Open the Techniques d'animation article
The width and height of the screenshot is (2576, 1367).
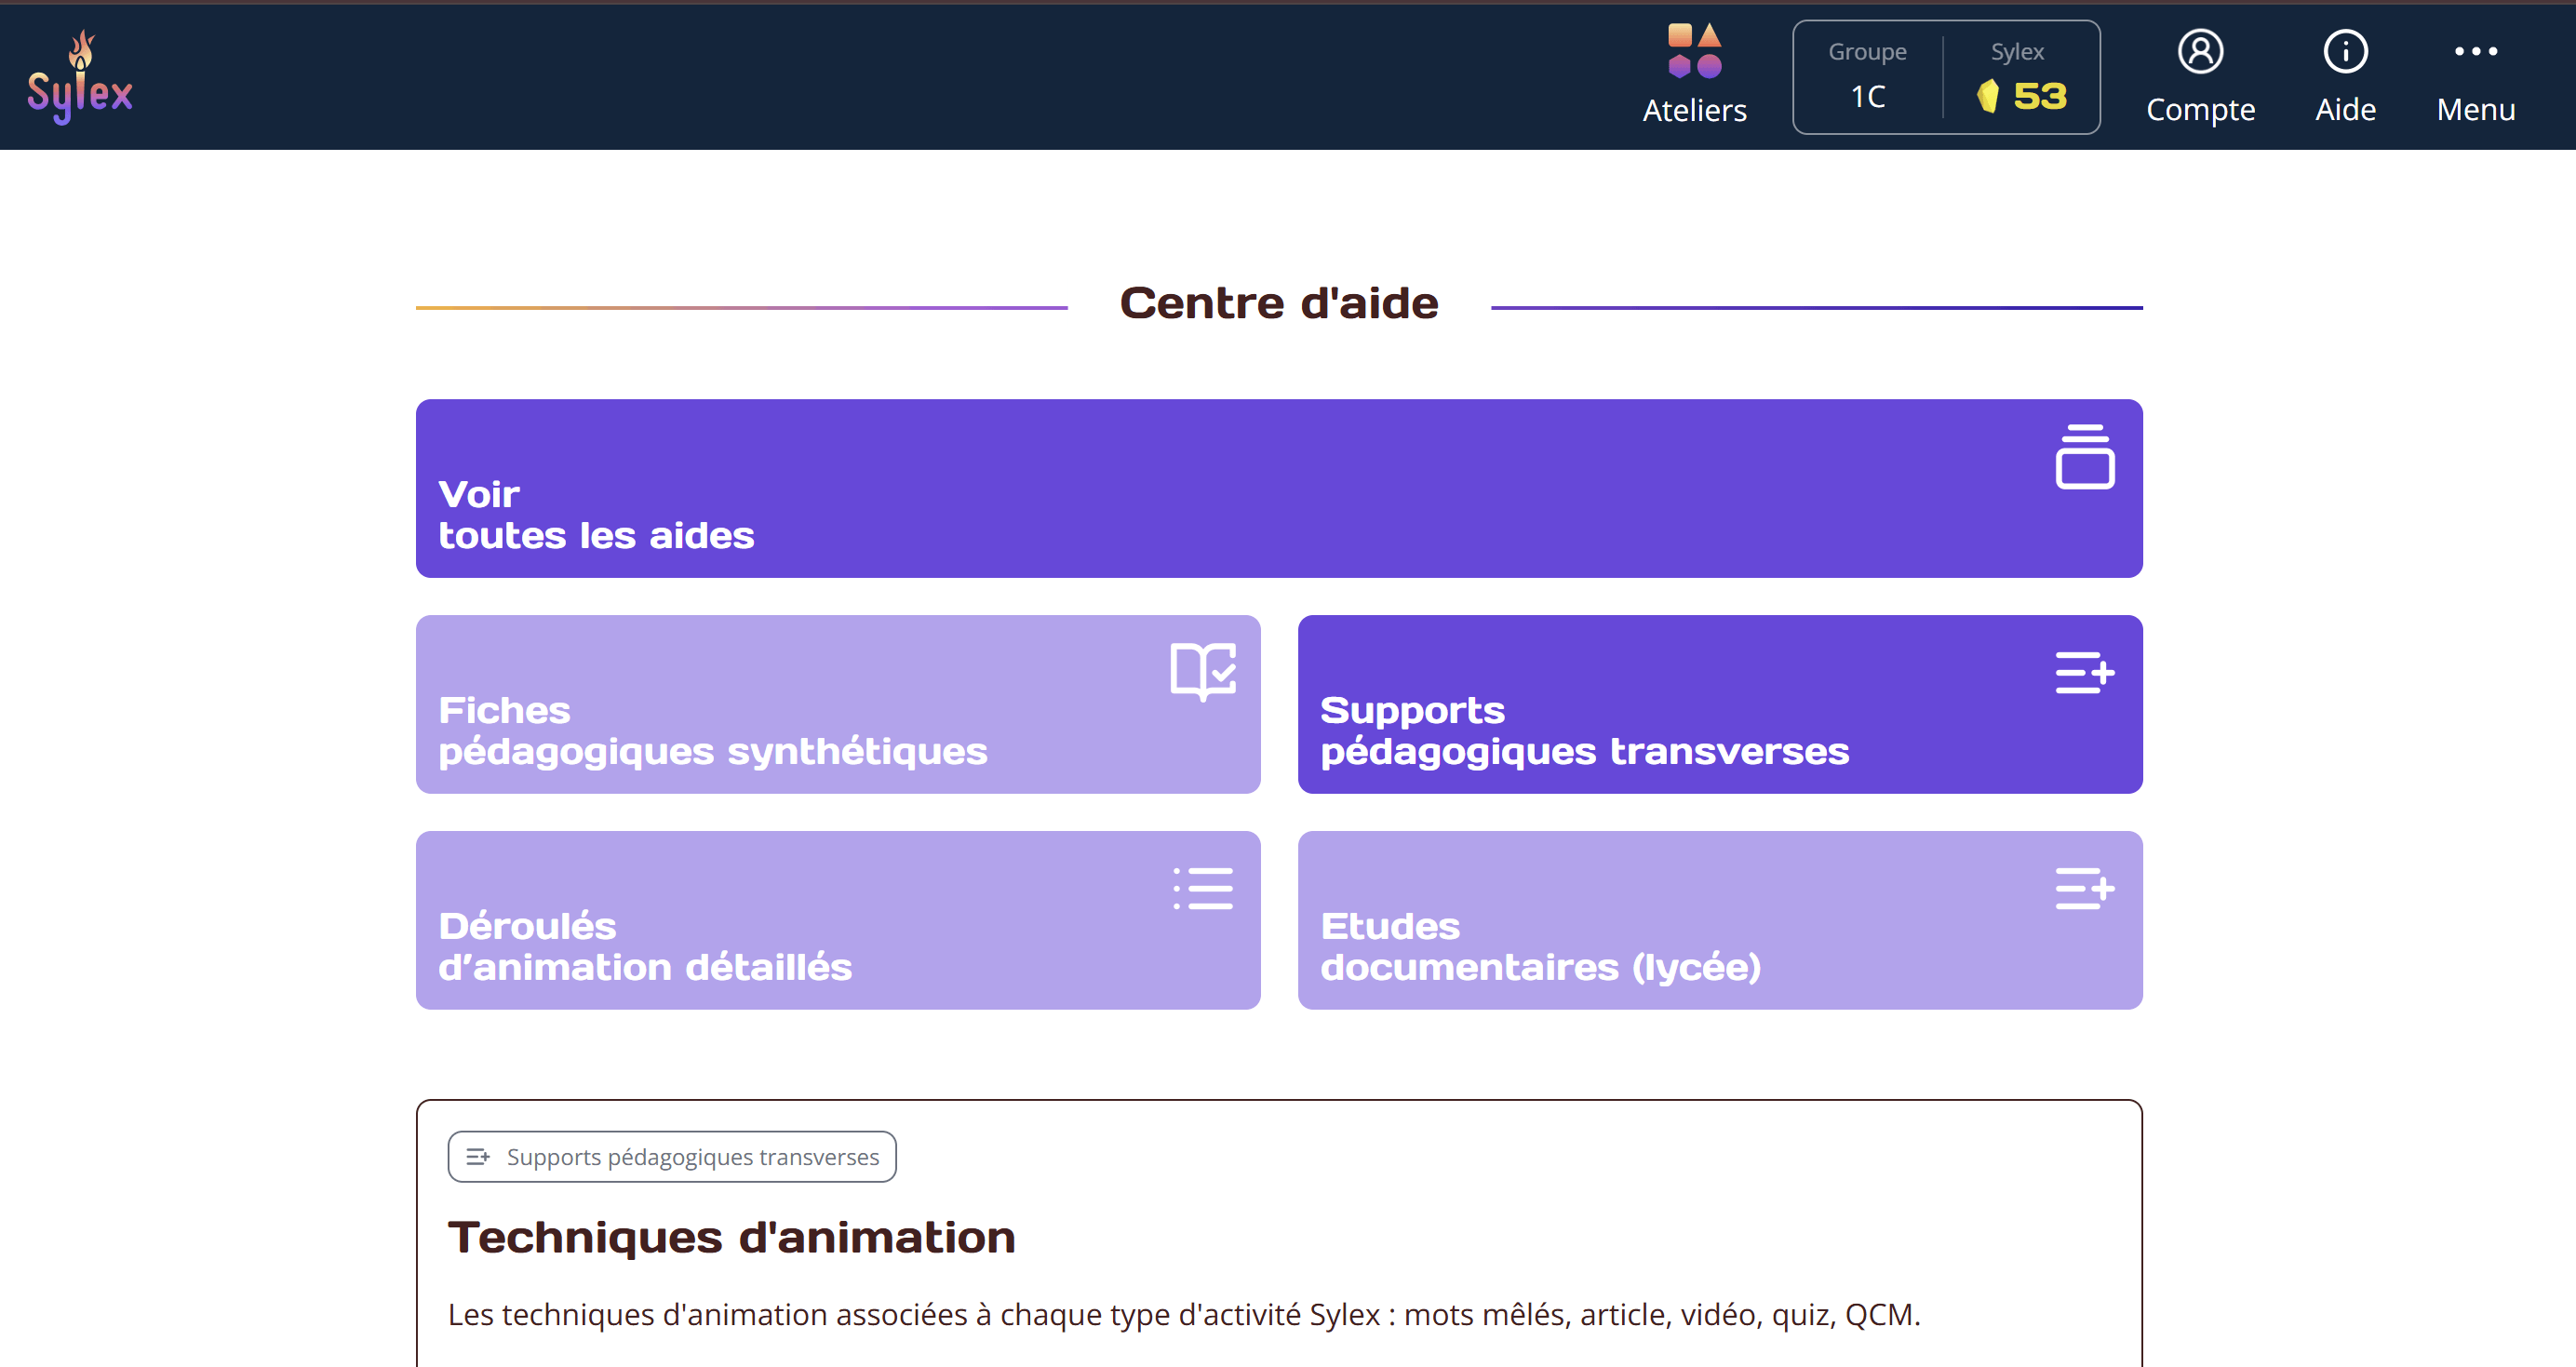731,1238
